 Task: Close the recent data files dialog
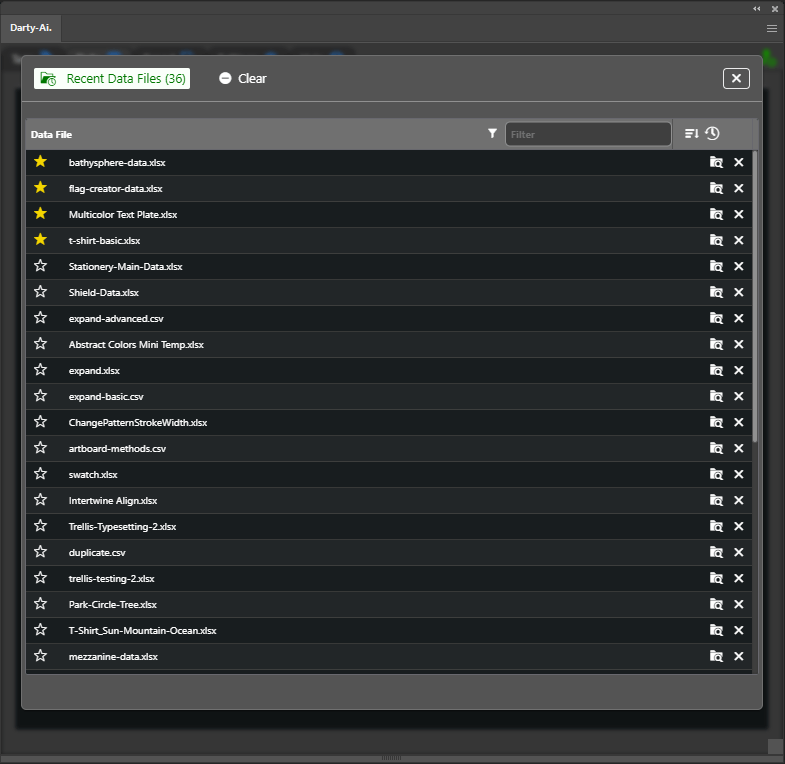736,78
